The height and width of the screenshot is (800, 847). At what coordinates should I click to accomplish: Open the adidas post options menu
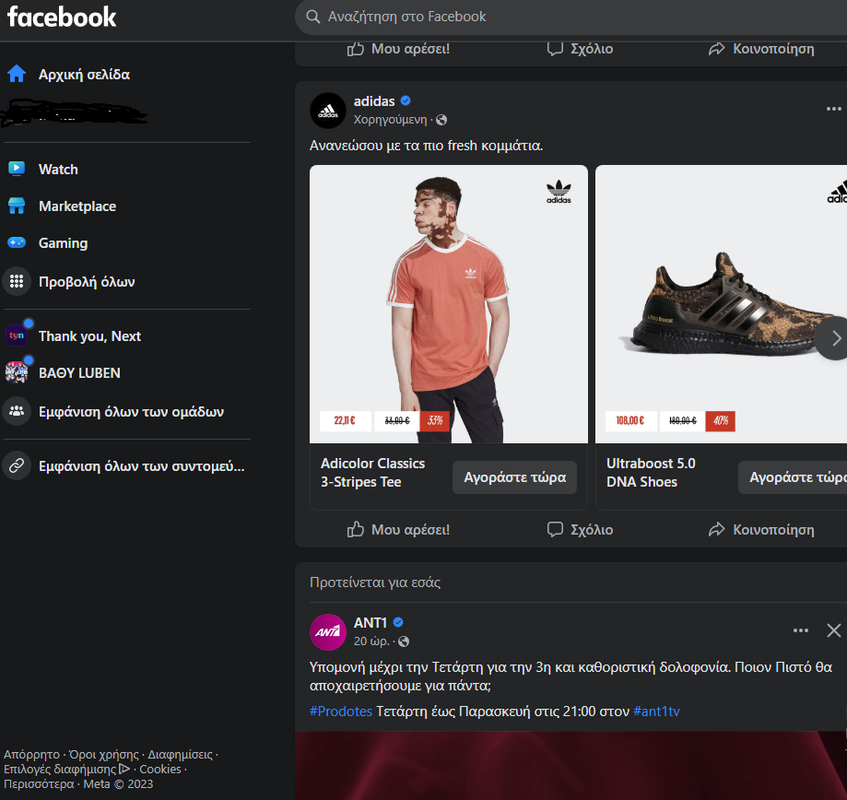(x=833, y=109)
